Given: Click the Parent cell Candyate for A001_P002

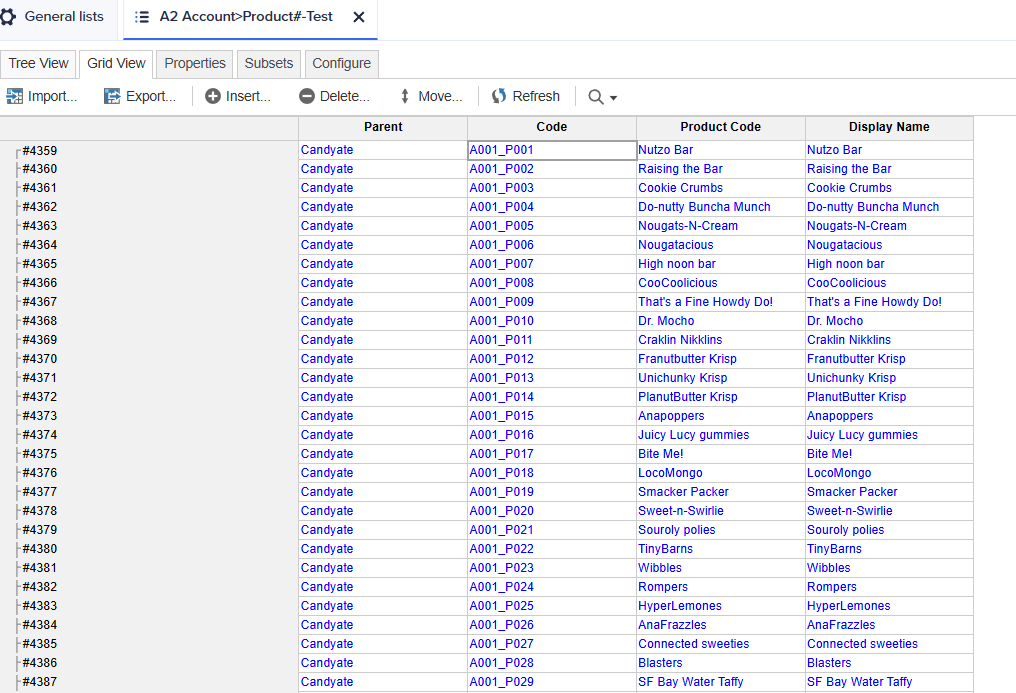Looking at the screenshot, I should point(383,169).
